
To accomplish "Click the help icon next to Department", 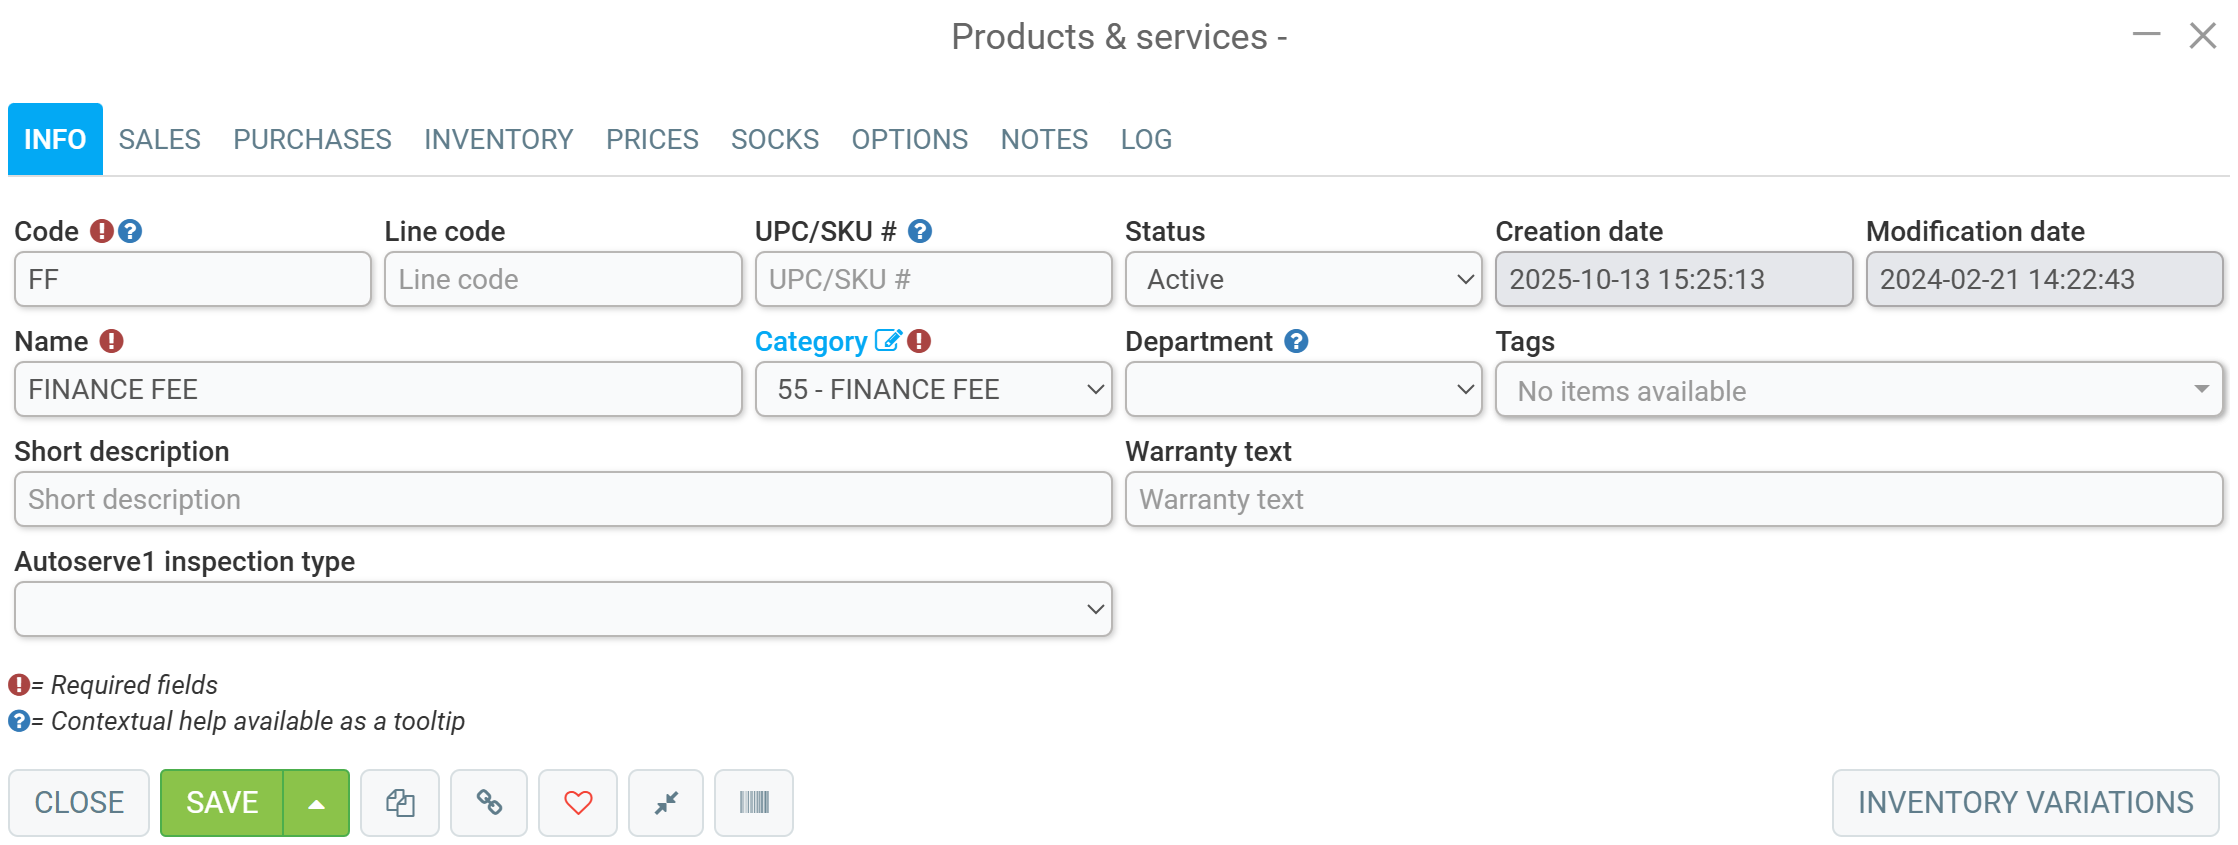I will 1296,341.
